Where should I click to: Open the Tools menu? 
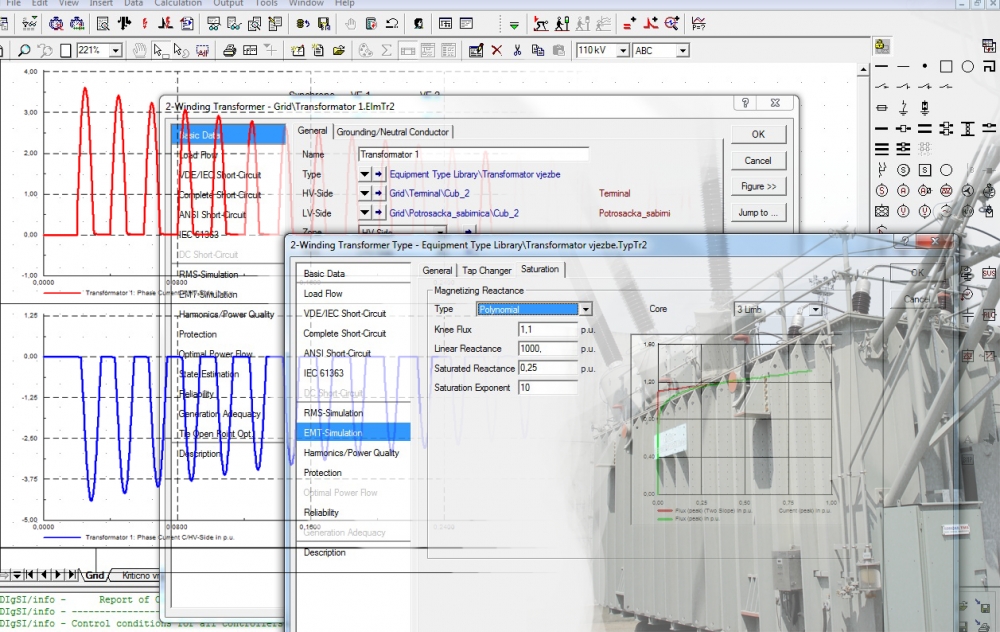266,3
